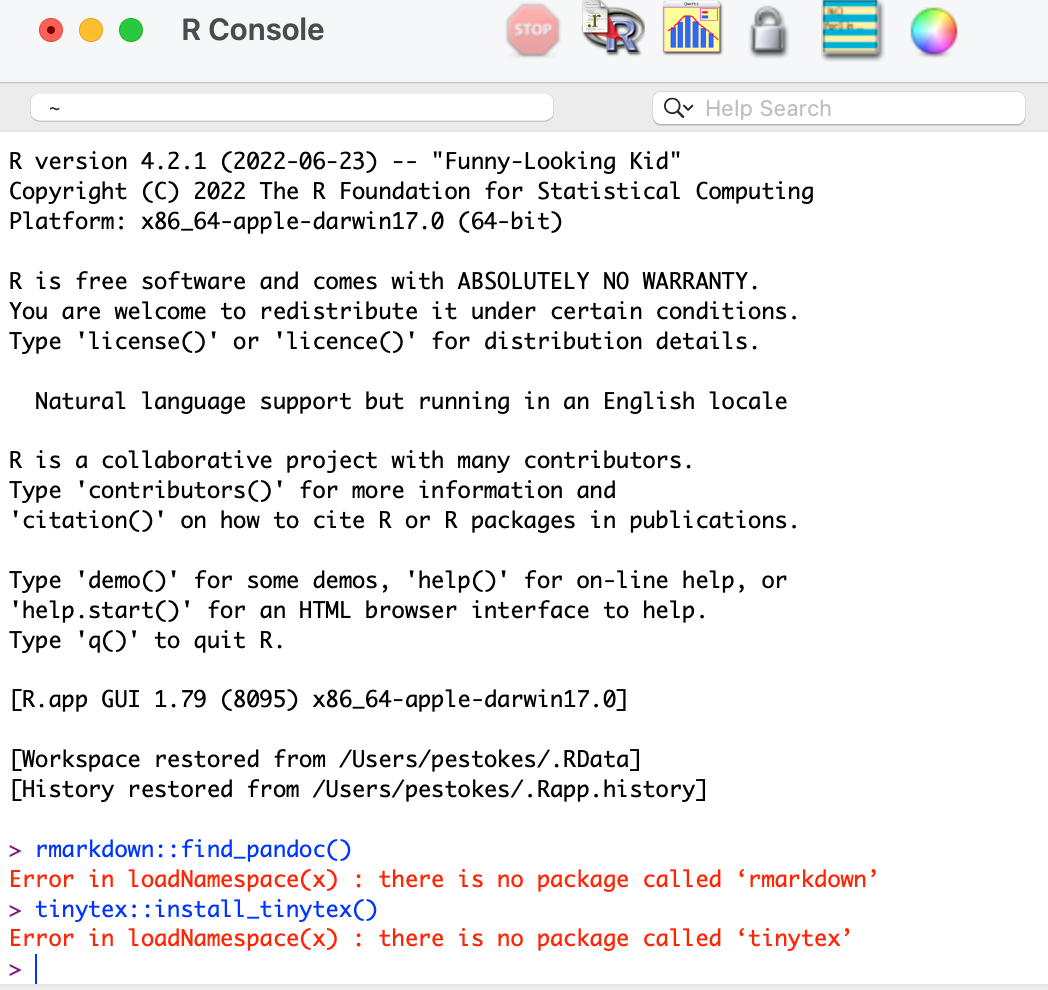This screenshot has height=990, width=1048.
Task: Open the console color wheel settings
Action: tap(934, 31)
